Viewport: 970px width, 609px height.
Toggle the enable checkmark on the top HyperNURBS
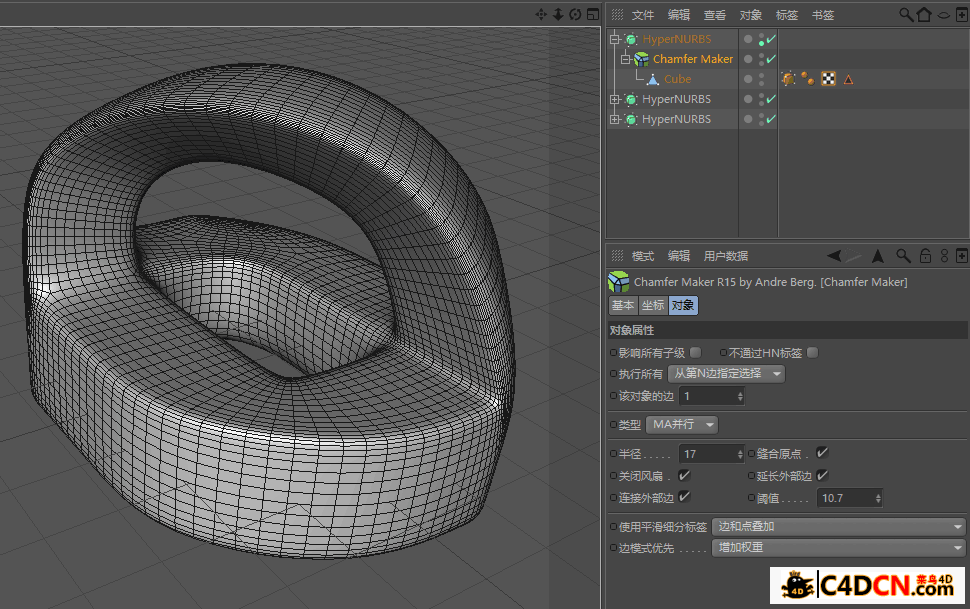coord(771,39)
